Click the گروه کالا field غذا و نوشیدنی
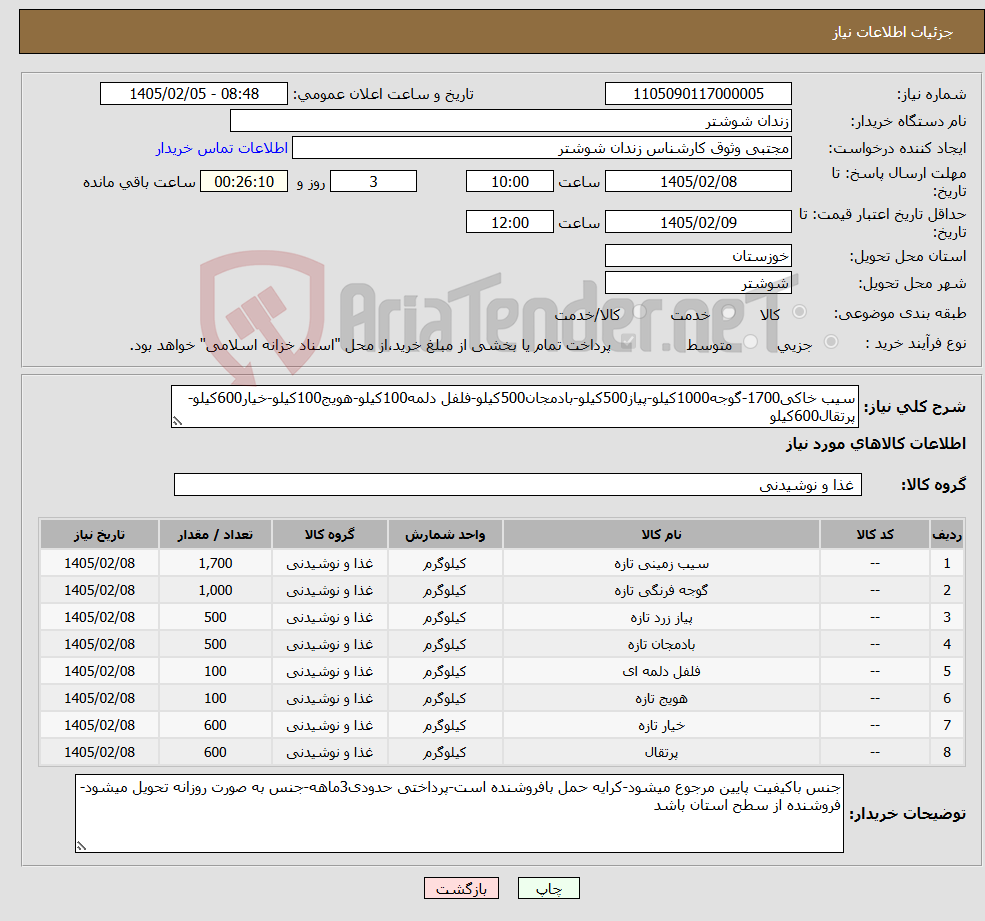 [518, 484]
